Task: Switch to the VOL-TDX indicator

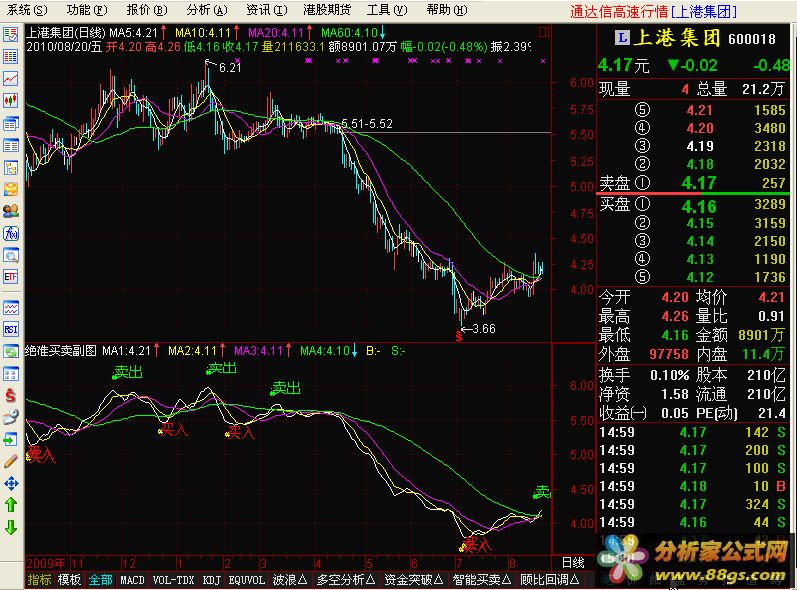Action: pyautogui.click(x=173, y=580)
